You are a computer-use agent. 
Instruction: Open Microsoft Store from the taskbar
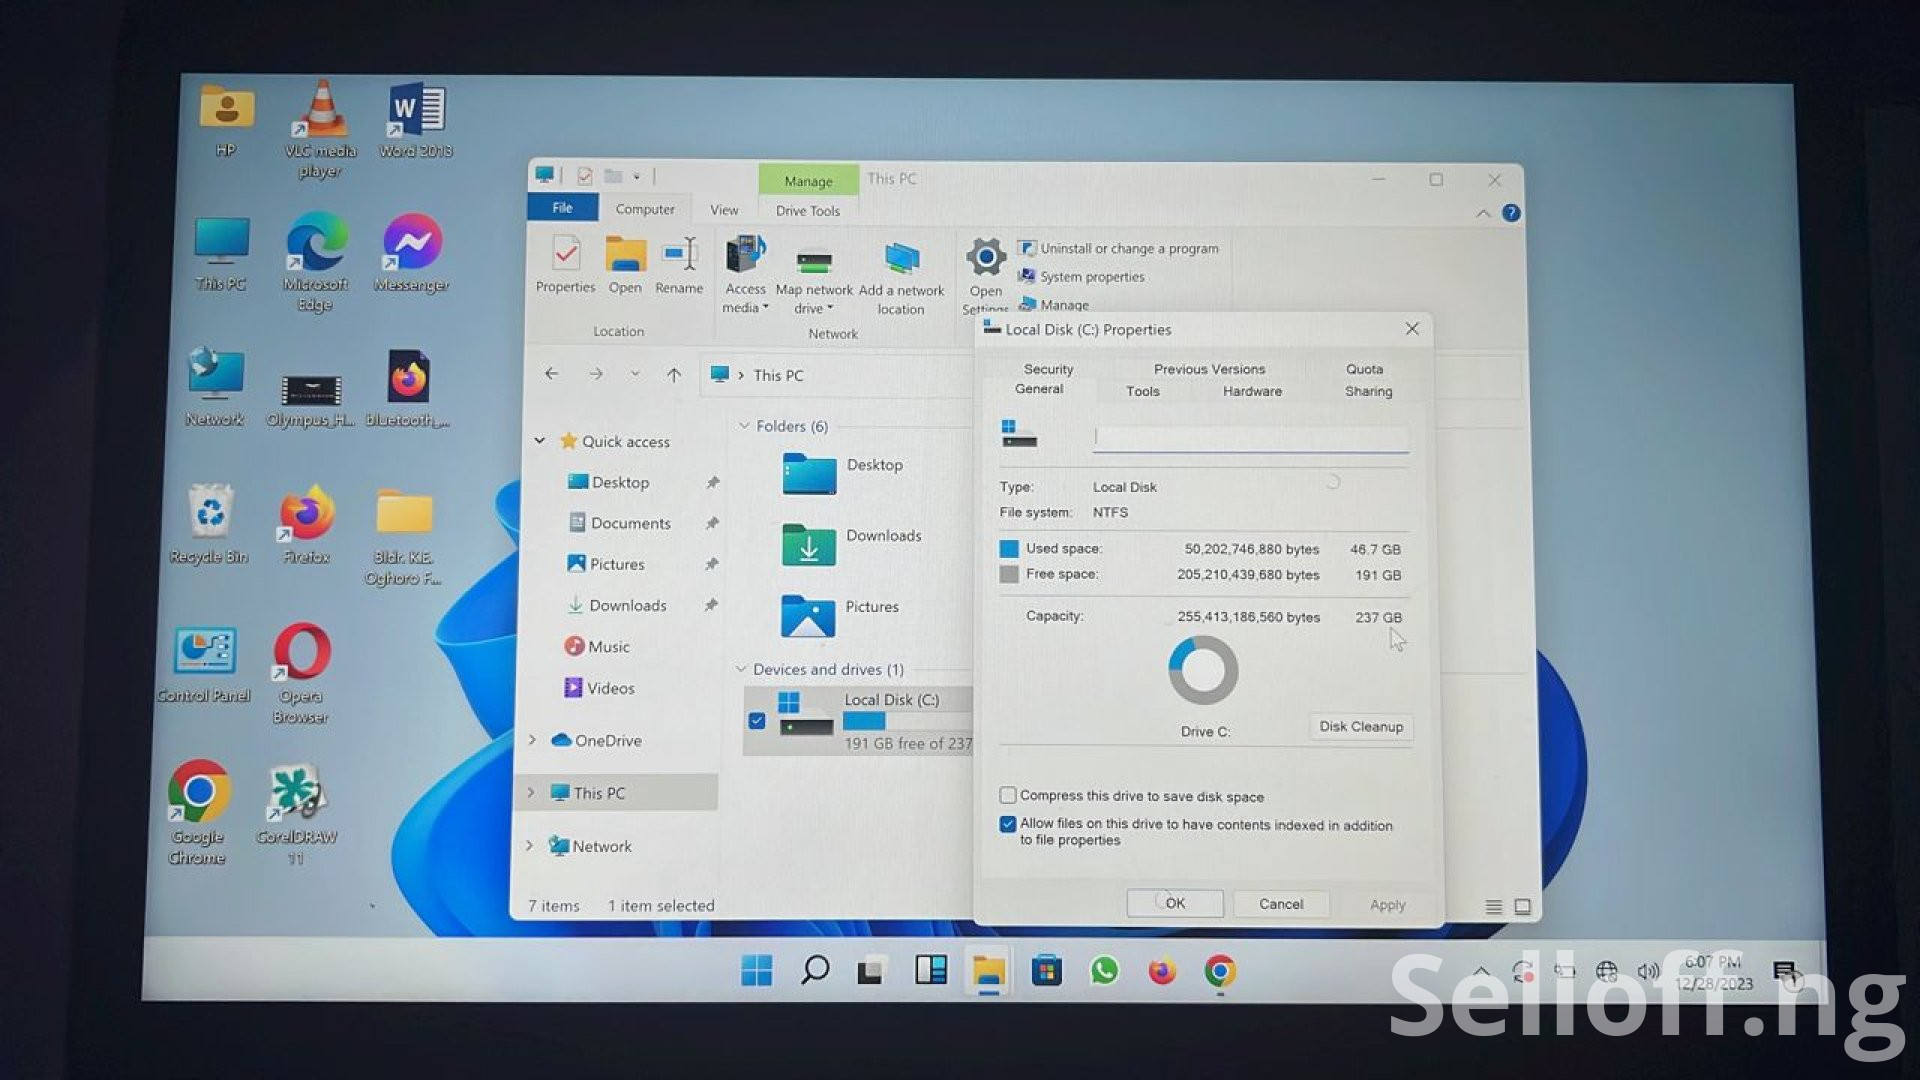(1046, 970)
